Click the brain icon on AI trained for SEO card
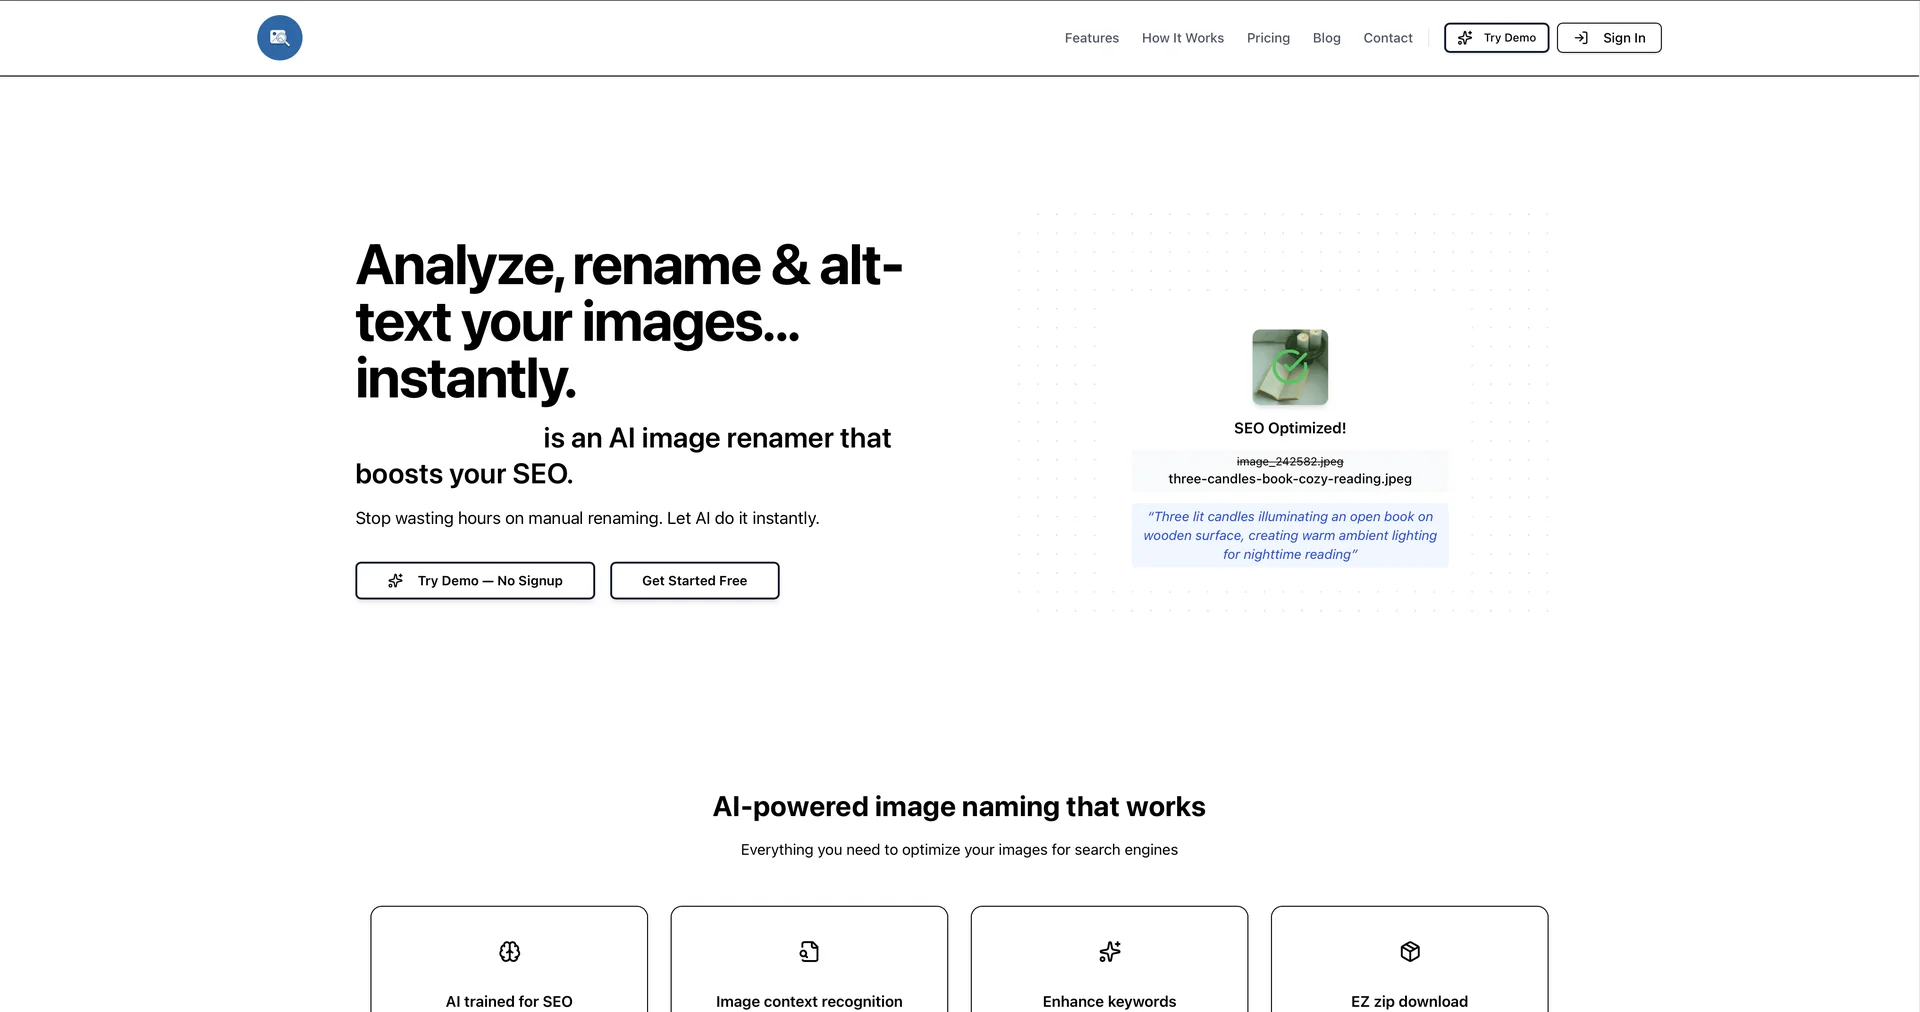This screenshot has width=1920, height=1012. click(509, 952)
